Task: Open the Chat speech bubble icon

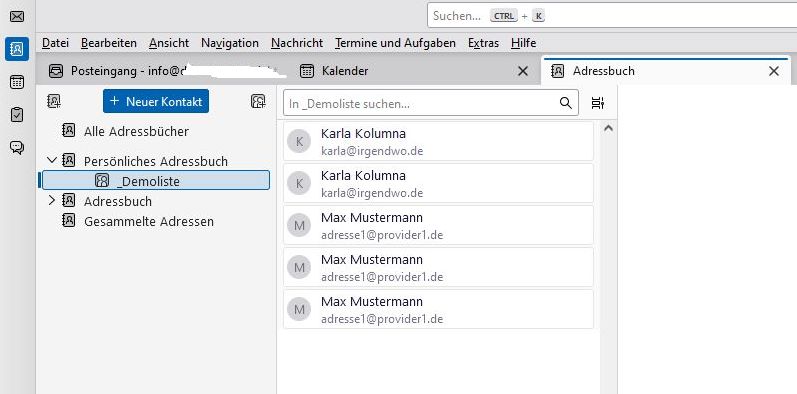Action: [17, 147]
